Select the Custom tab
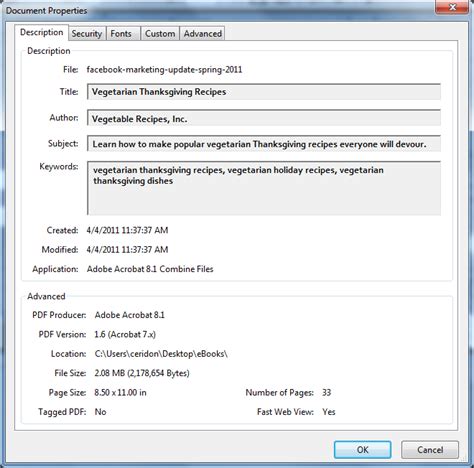Screen dimensions: 474x468 point(160,34)
